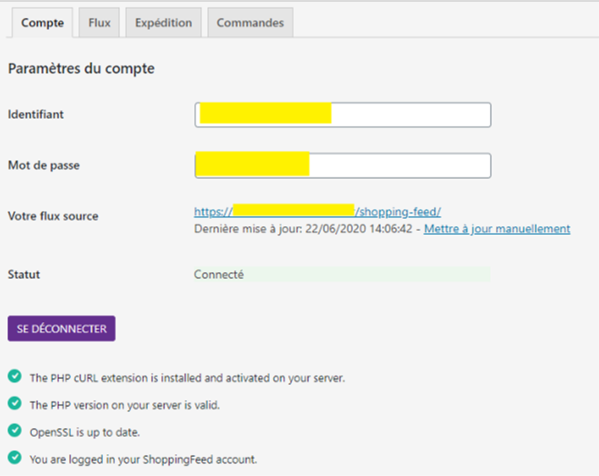Click the SE DÉCONNECTER button
The height and width of the screenshot is (476, 599).
(62, 329)
